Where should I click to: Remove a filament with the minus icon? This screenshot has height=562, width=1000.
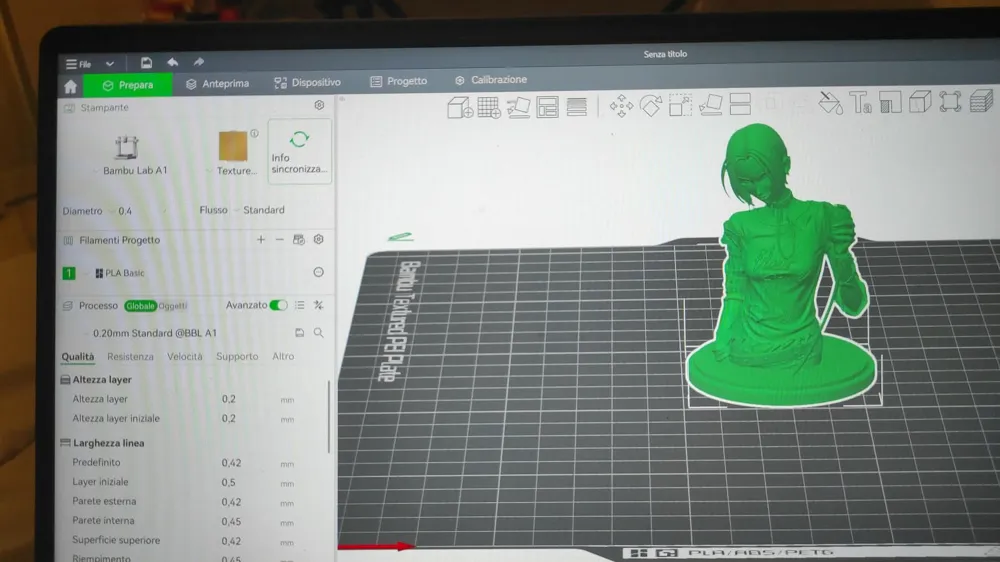(279, 239)
